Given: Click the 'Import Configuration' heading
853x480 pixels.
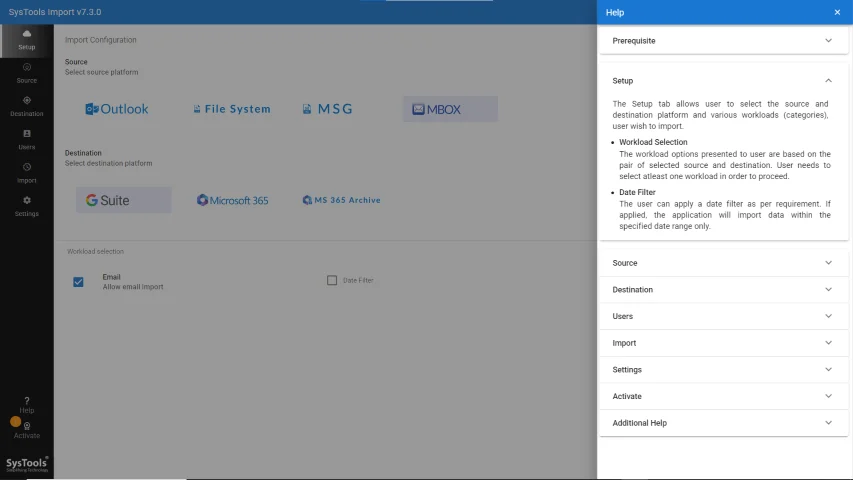Looking at the screenshot, I should coord(101,40).
